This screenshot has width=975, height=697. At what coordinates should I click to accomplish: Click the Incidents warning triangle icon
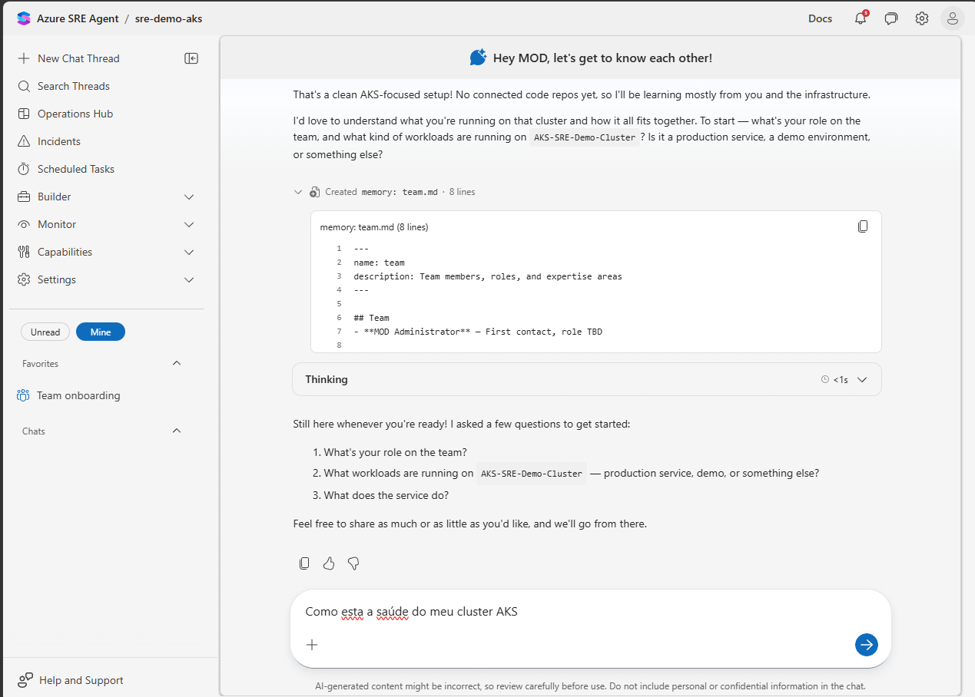click(24, 141)
